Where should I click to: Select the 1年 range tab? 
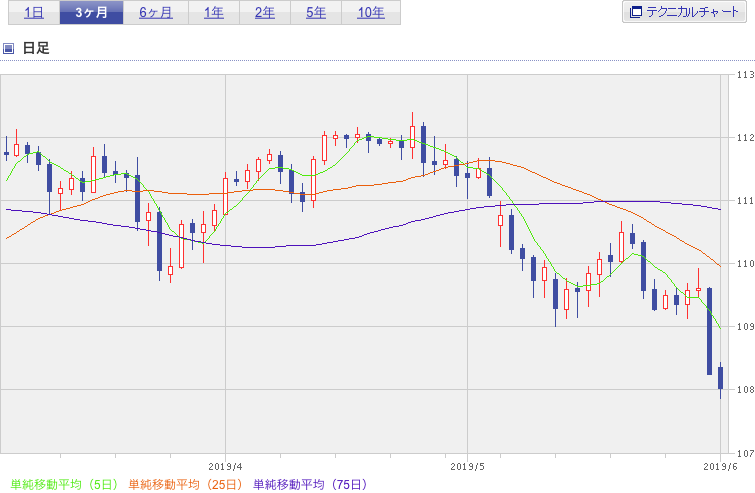click(214, 13)
